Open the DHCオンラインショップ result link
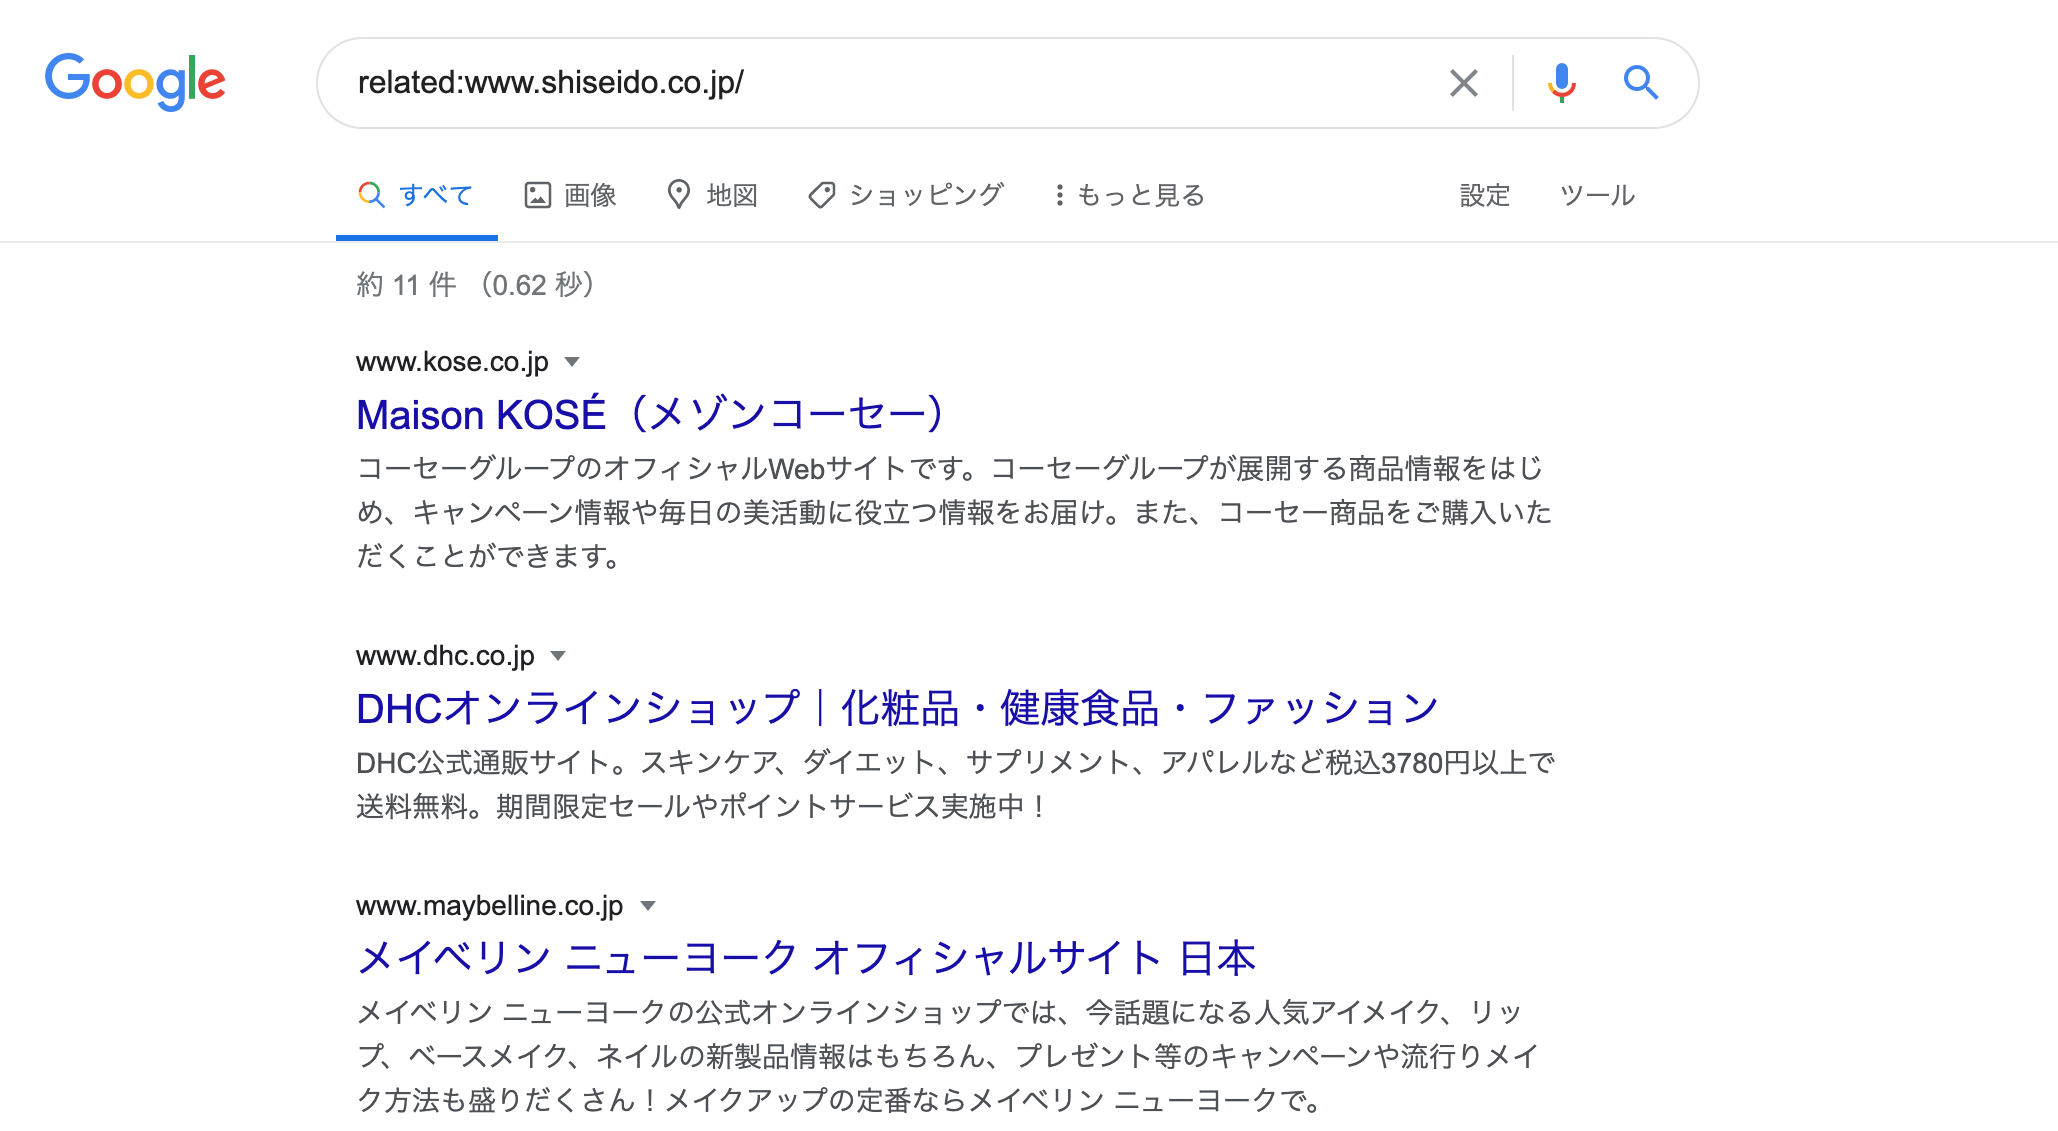 (x=897, y=708)
